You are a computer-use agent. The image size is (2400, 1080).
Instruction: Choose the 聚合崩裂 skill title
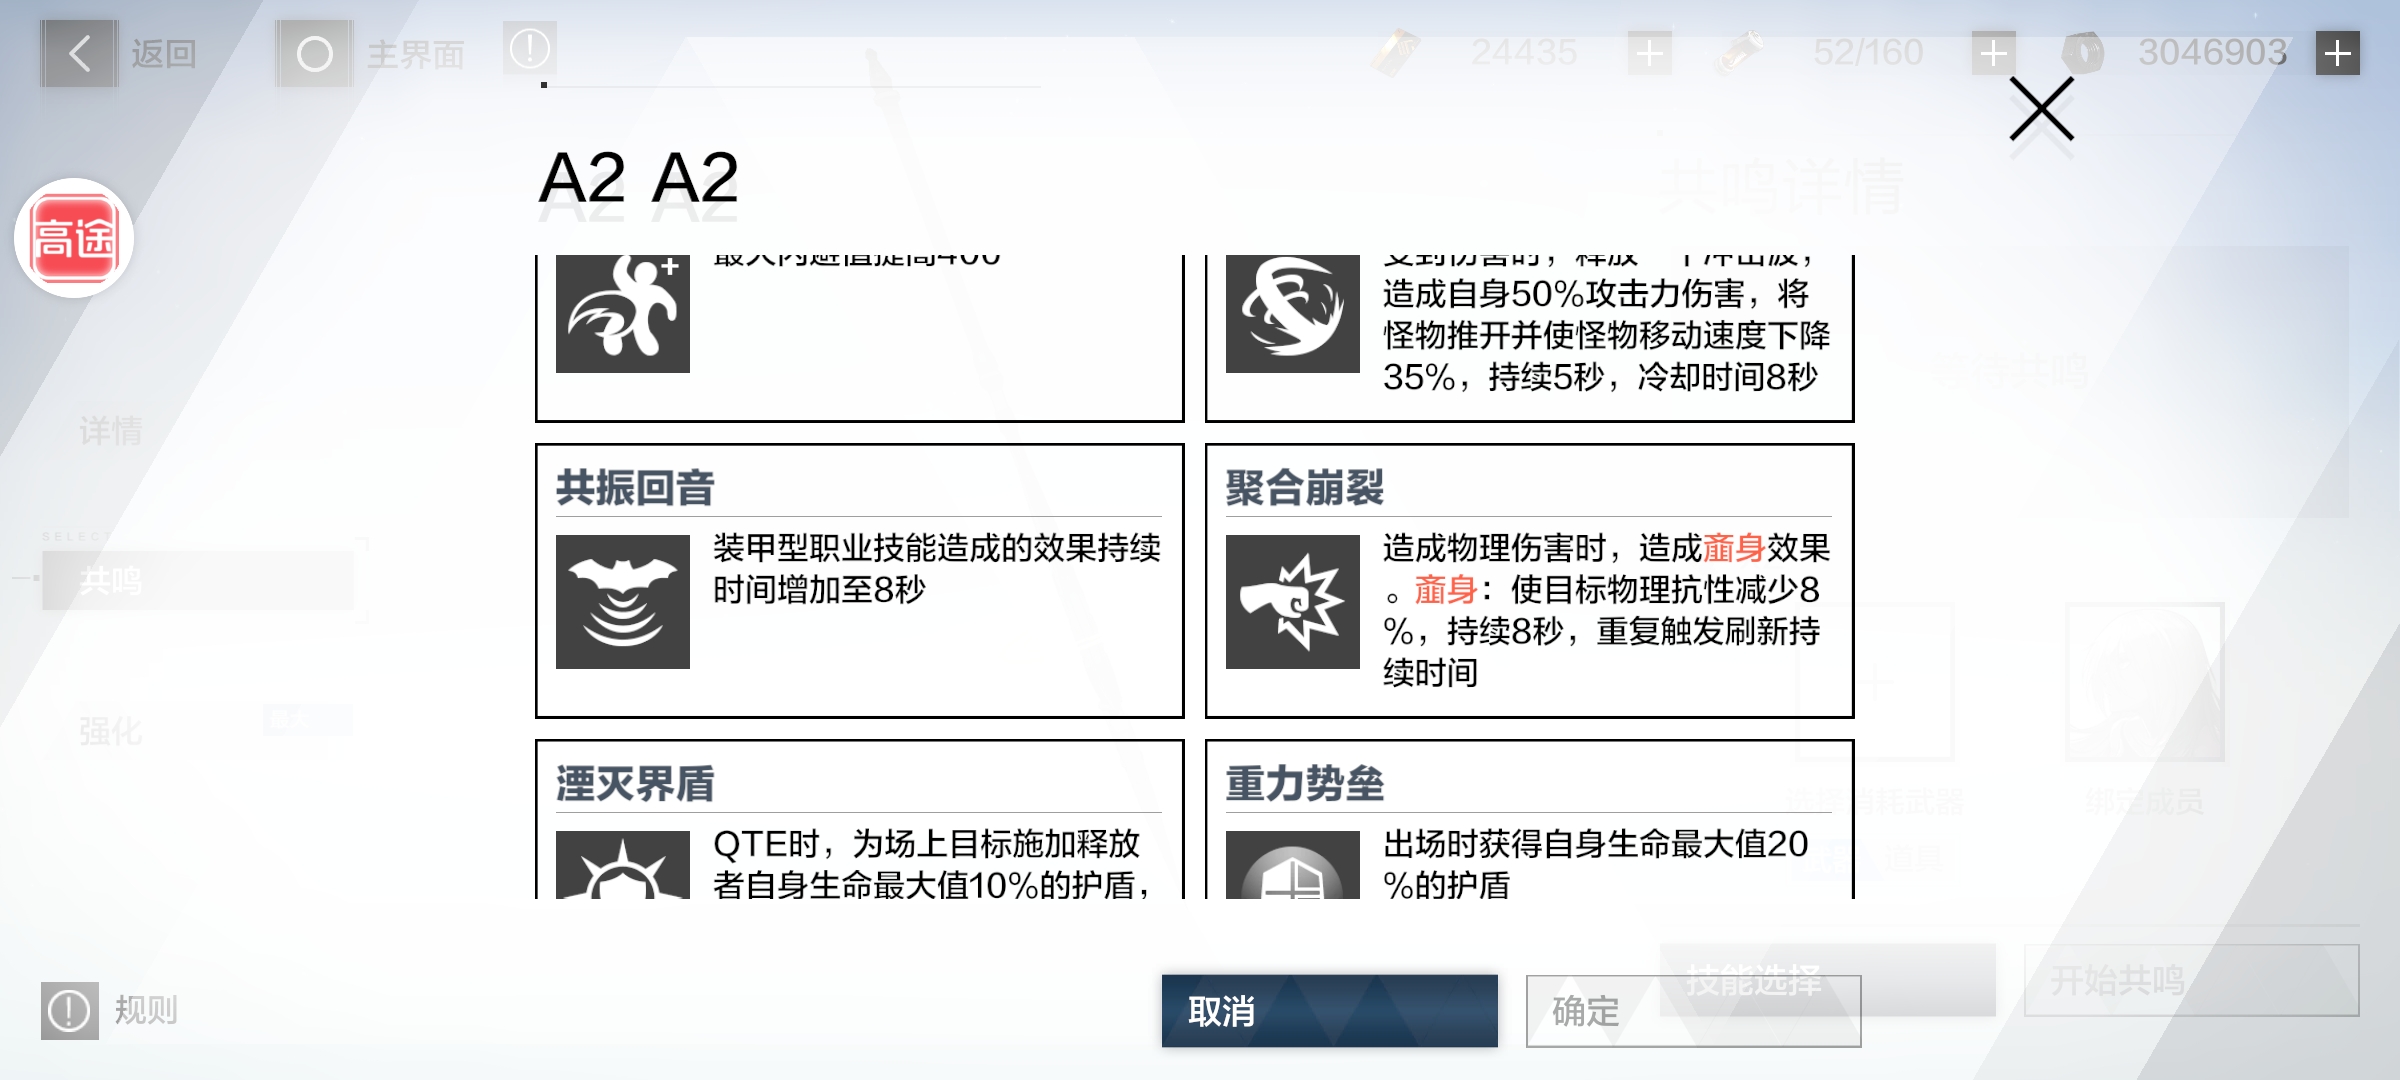[1305, 488]
